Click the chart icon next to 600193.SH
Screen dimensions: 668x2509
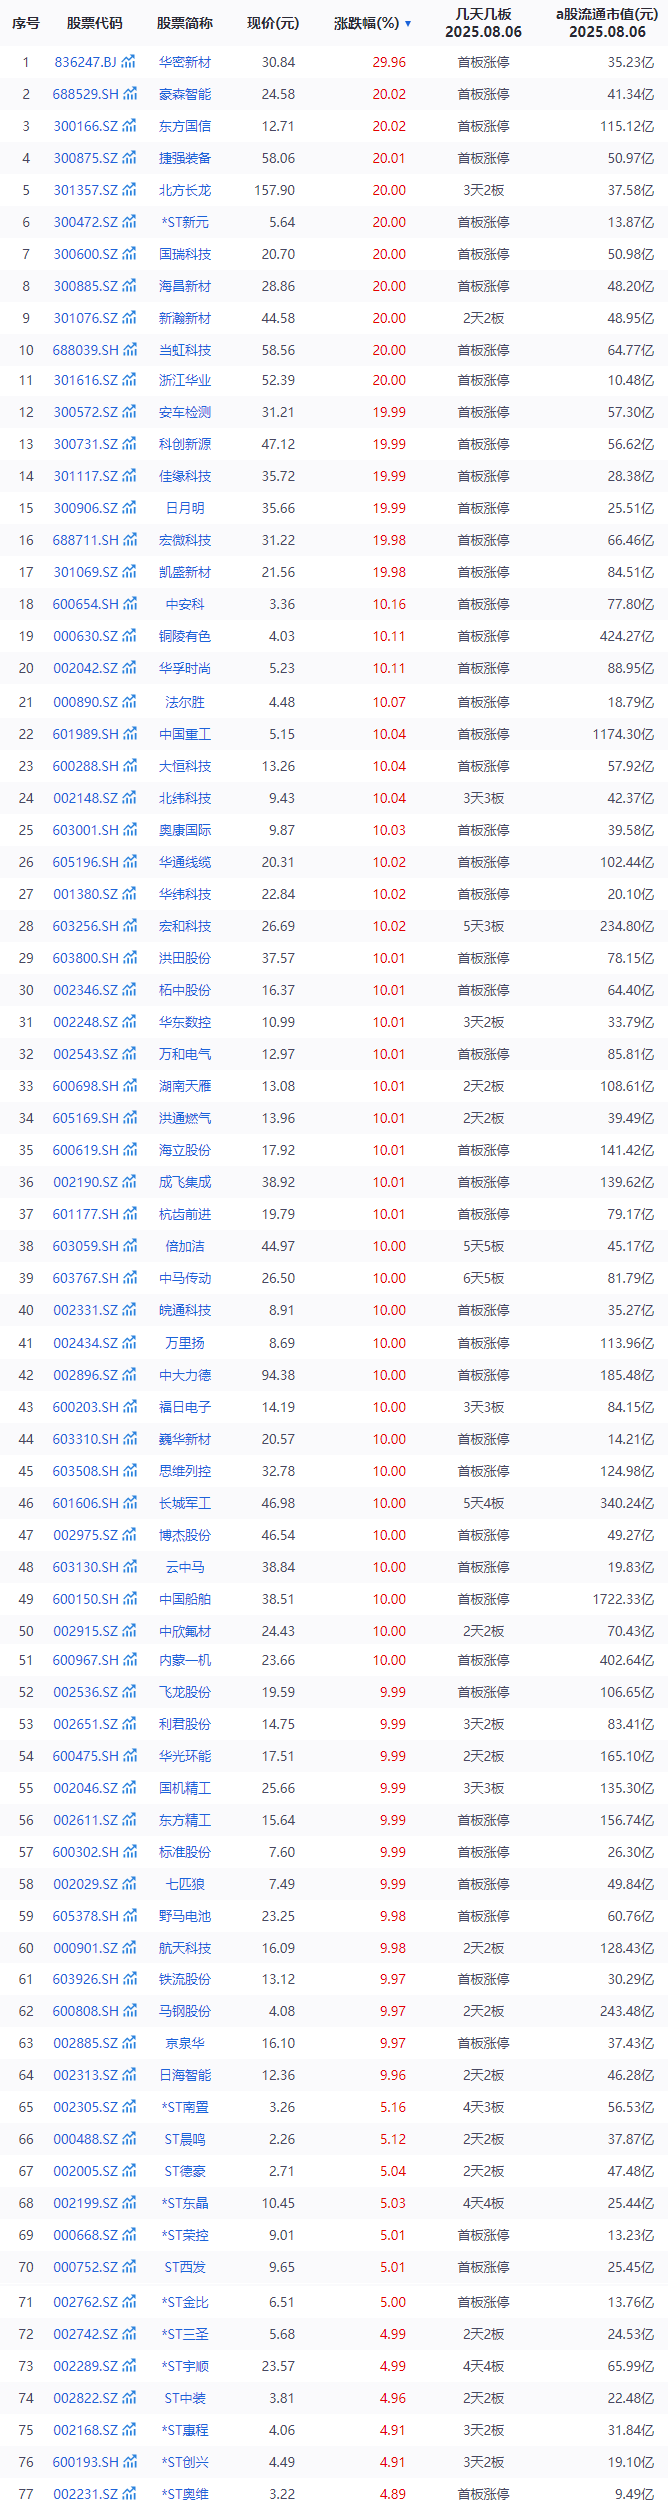click(x=129, y=2462)
